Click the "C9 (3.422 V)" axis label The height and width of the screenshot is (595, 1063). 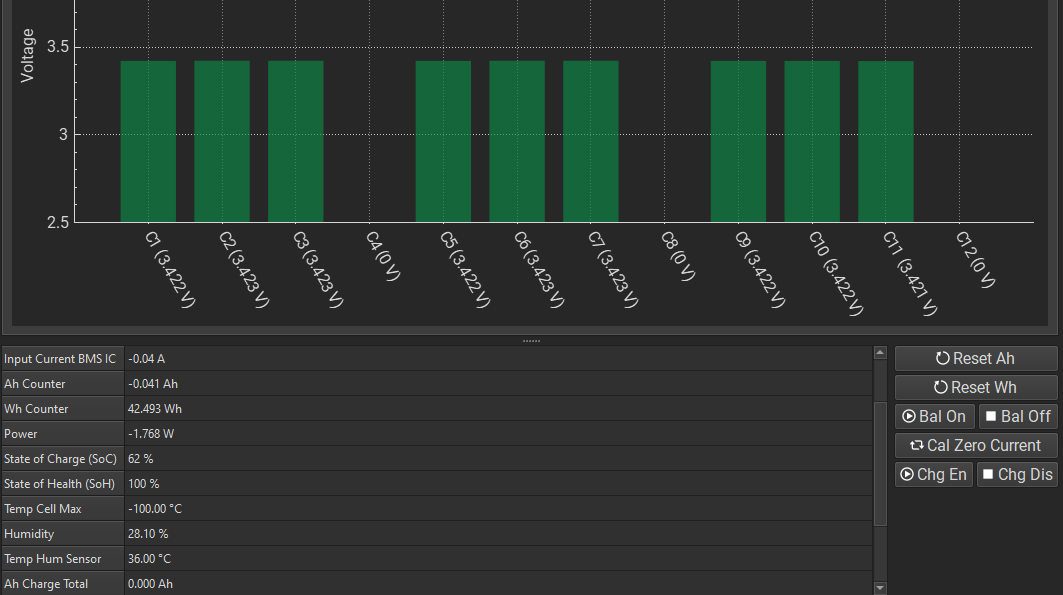coord(761,270)
